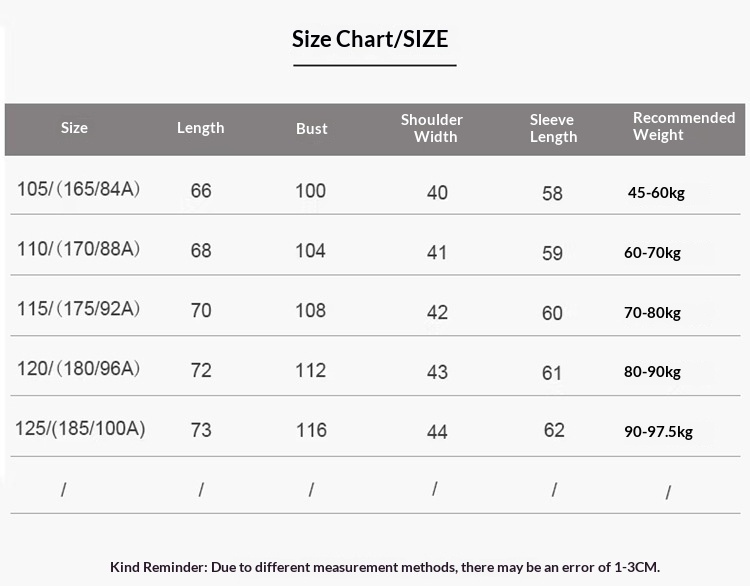Click the 90-97.5kg weight cell
The width and height of the screenshot is (750, 586).
tap(658, 432)
